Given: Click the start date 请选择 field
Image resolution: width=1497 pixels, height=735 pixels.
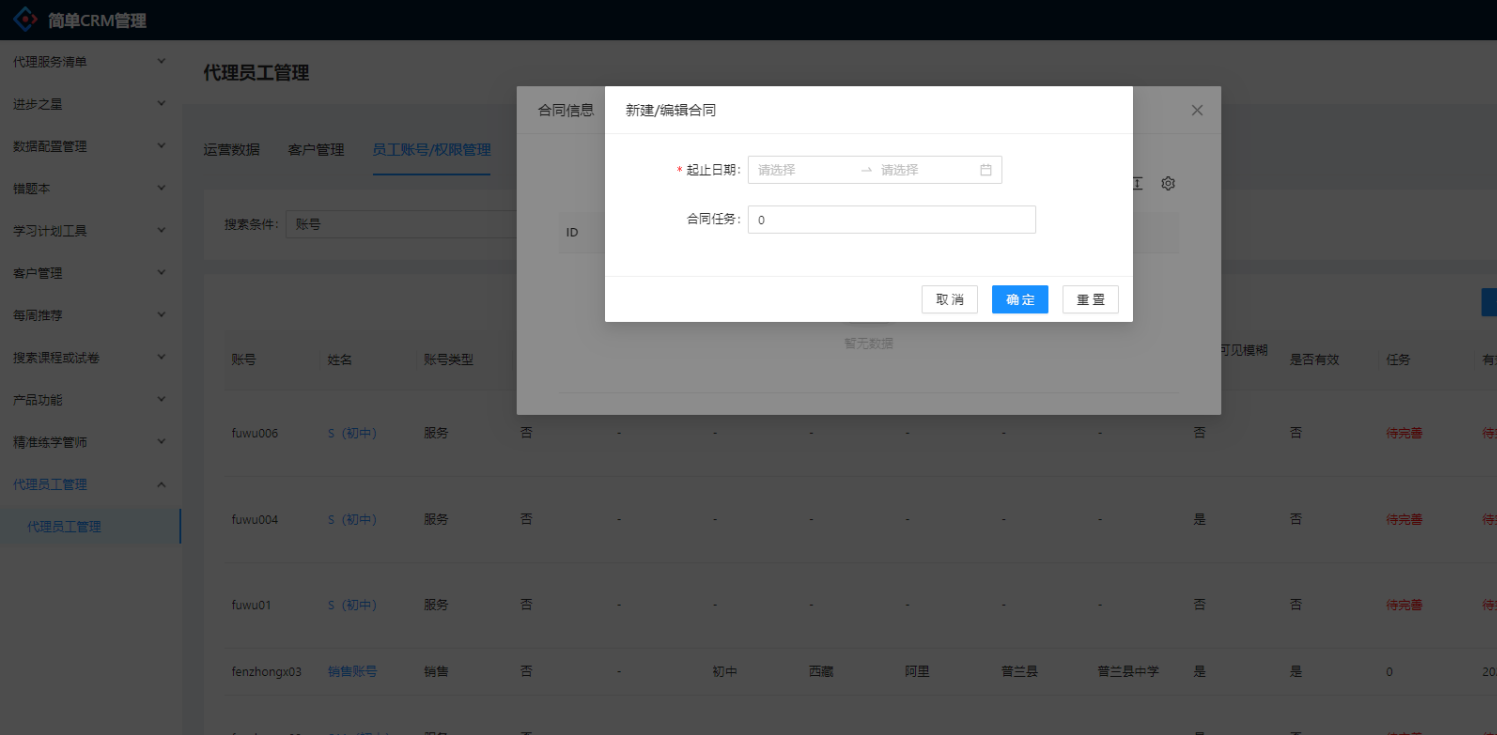Looking at the screenshot, I should click(x=802, y=170).
